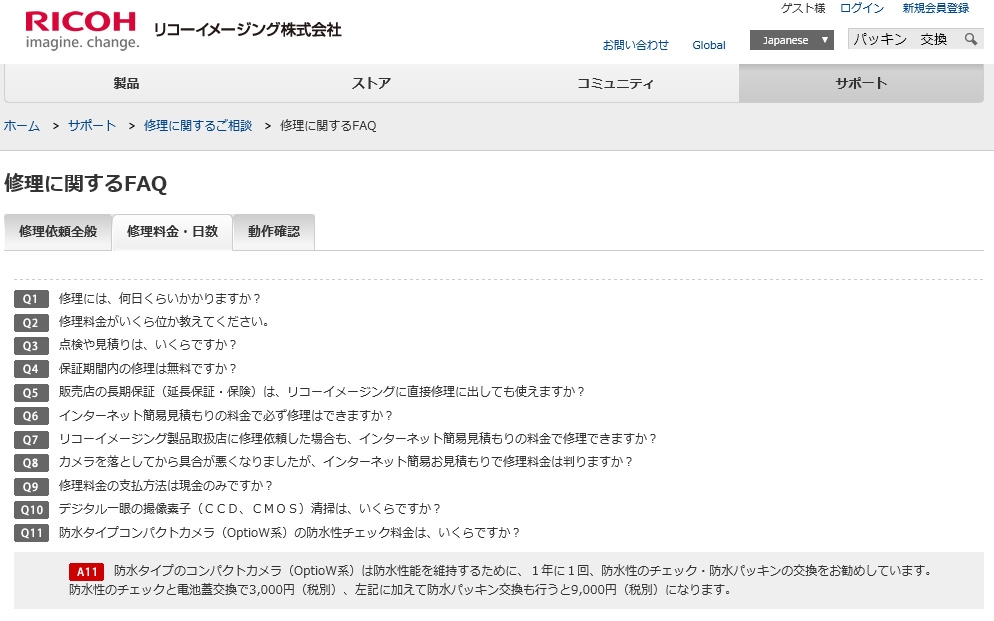Click the Q8 badge icon
The width and height of the screenshot is (994, 621).
tap(31, 463)
